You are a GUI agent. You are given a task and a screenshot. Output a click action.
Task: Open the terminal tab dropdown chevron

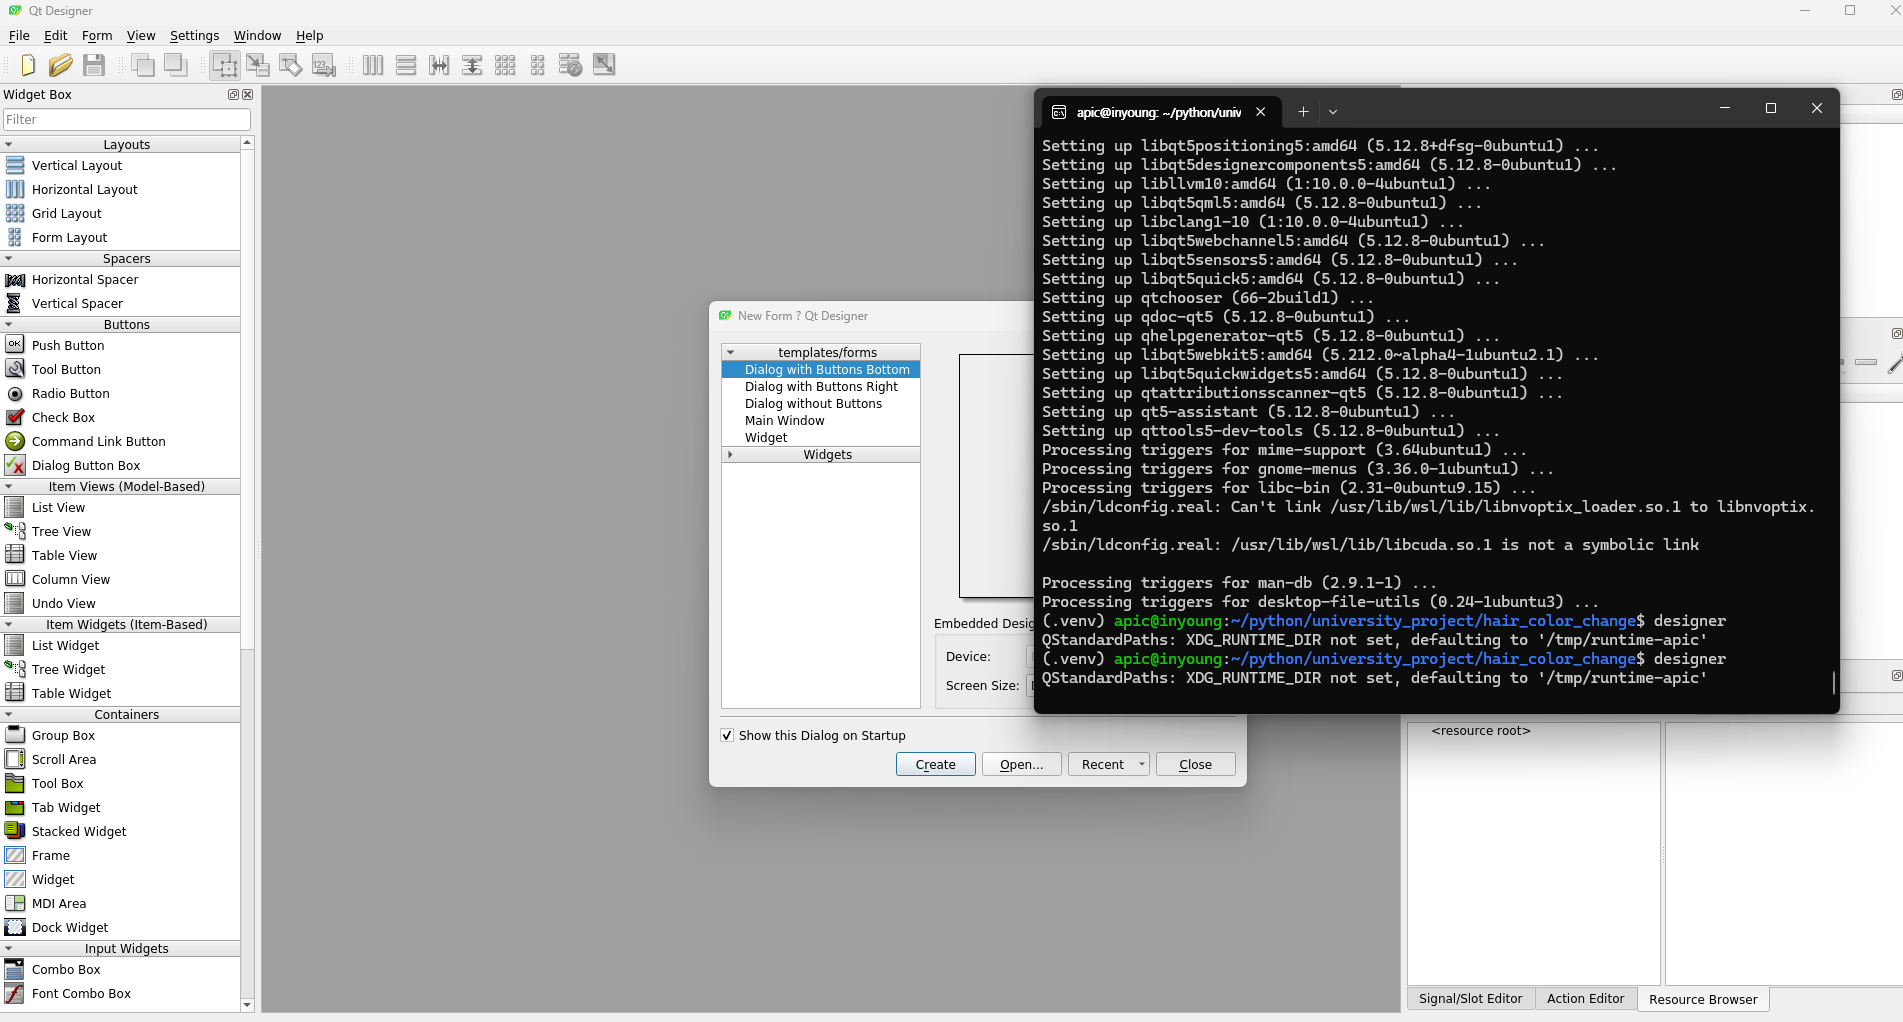(1333, 112)
